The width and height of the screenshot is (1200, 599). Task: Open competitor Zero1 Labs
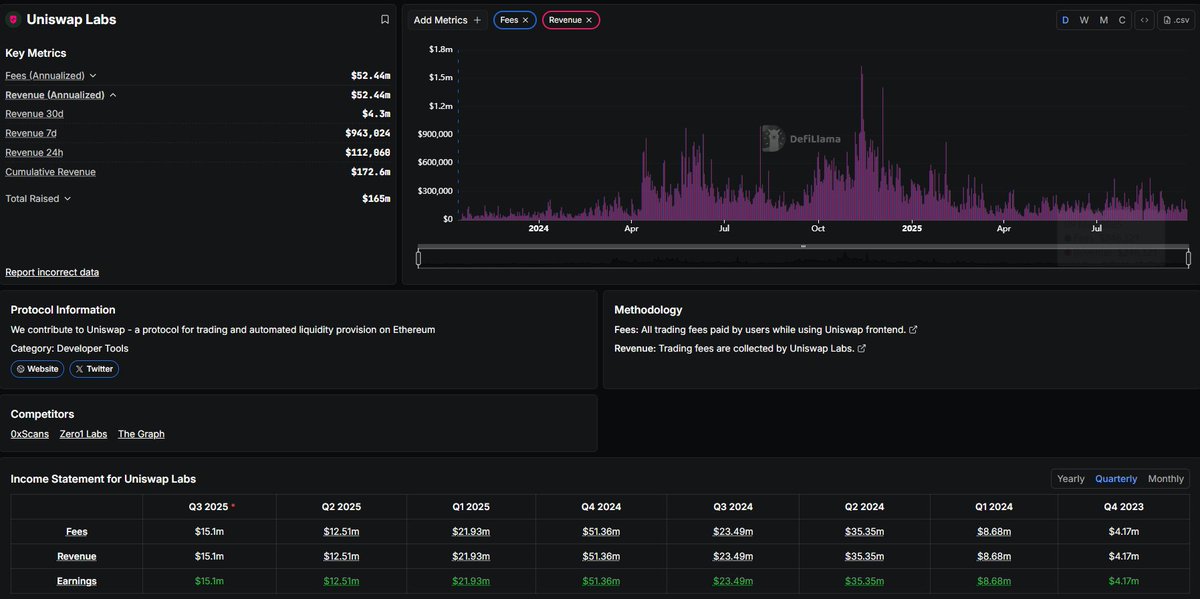83,434
